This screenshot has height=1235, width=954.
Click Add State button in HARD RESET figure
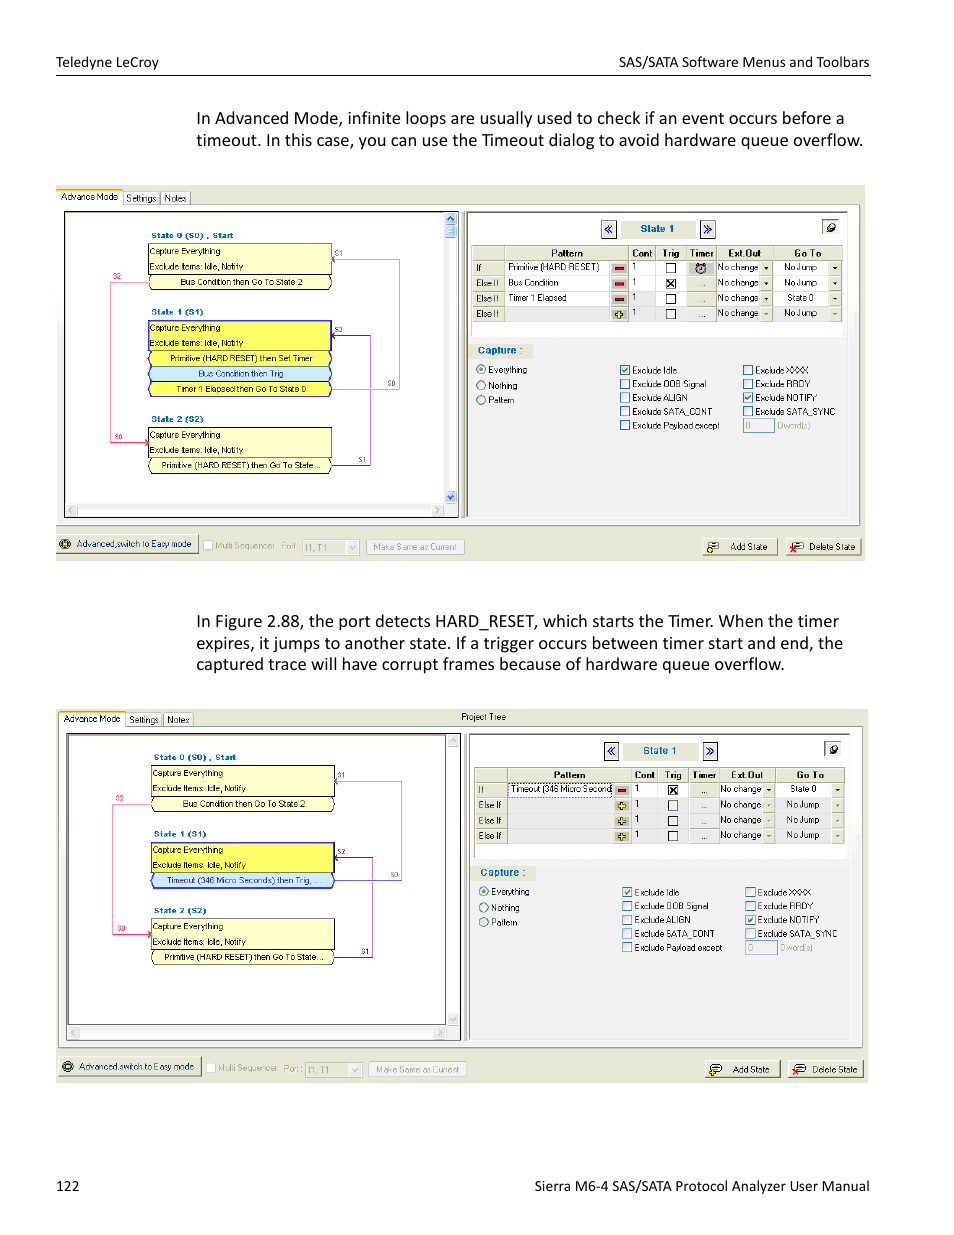[740, 547]
